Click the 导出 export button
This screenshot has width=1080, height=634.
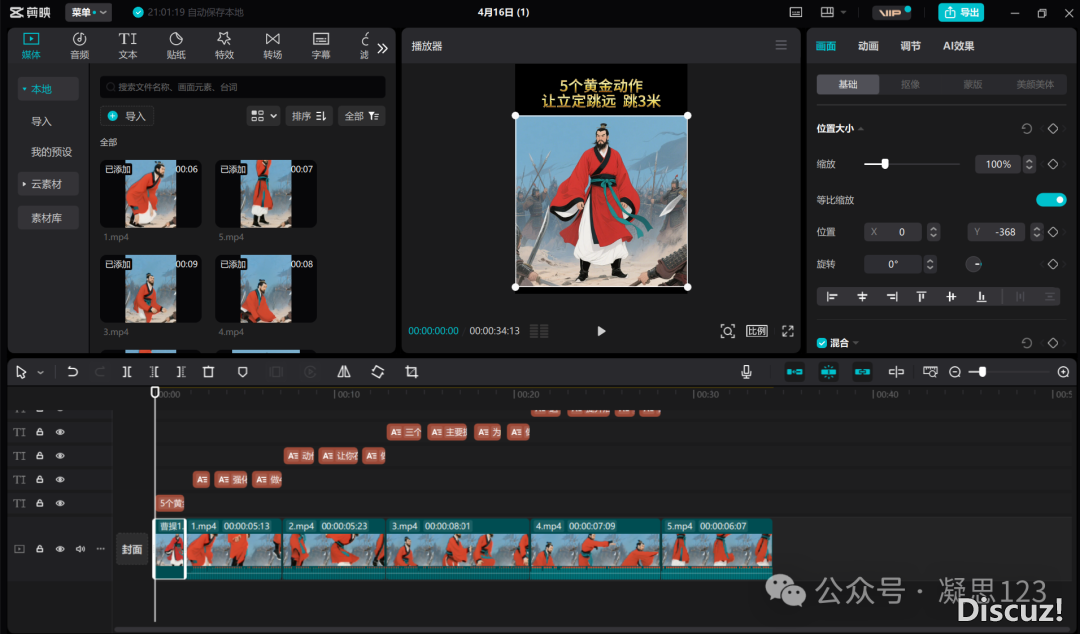(x=962, y=12)
